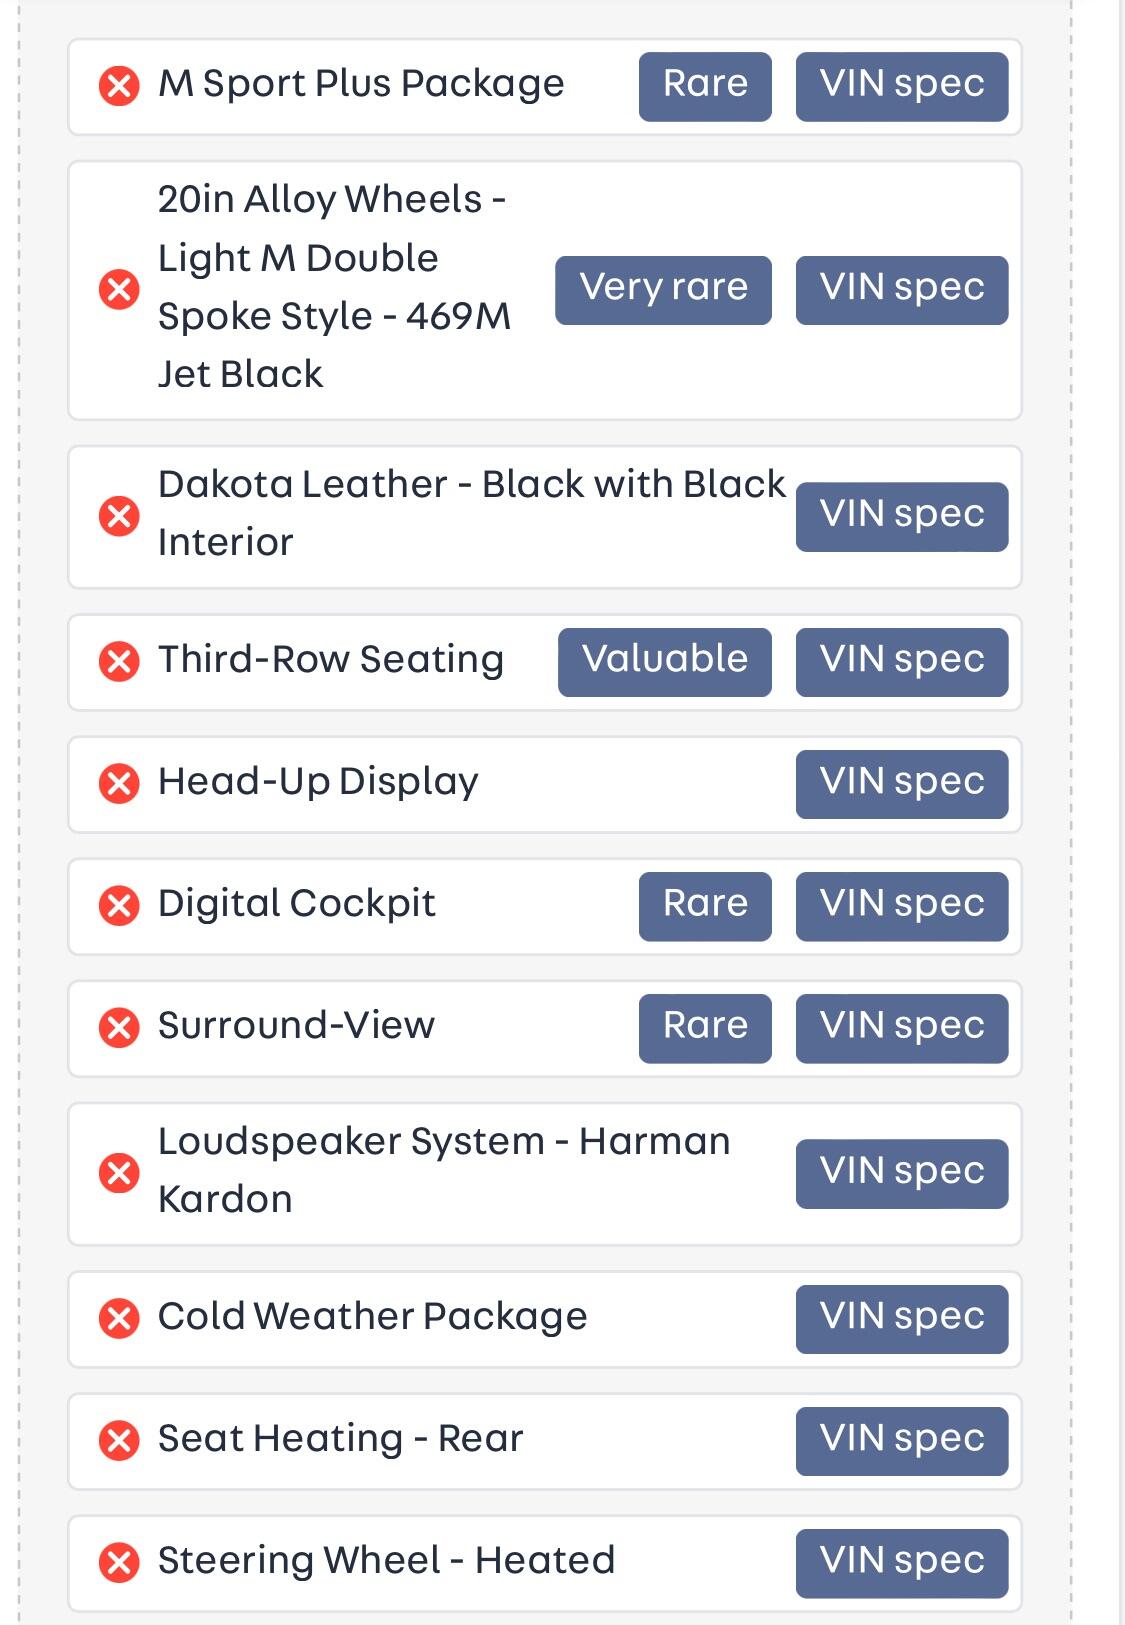Click the Rare badge on Surround-View

click(x=705, y=1027)
